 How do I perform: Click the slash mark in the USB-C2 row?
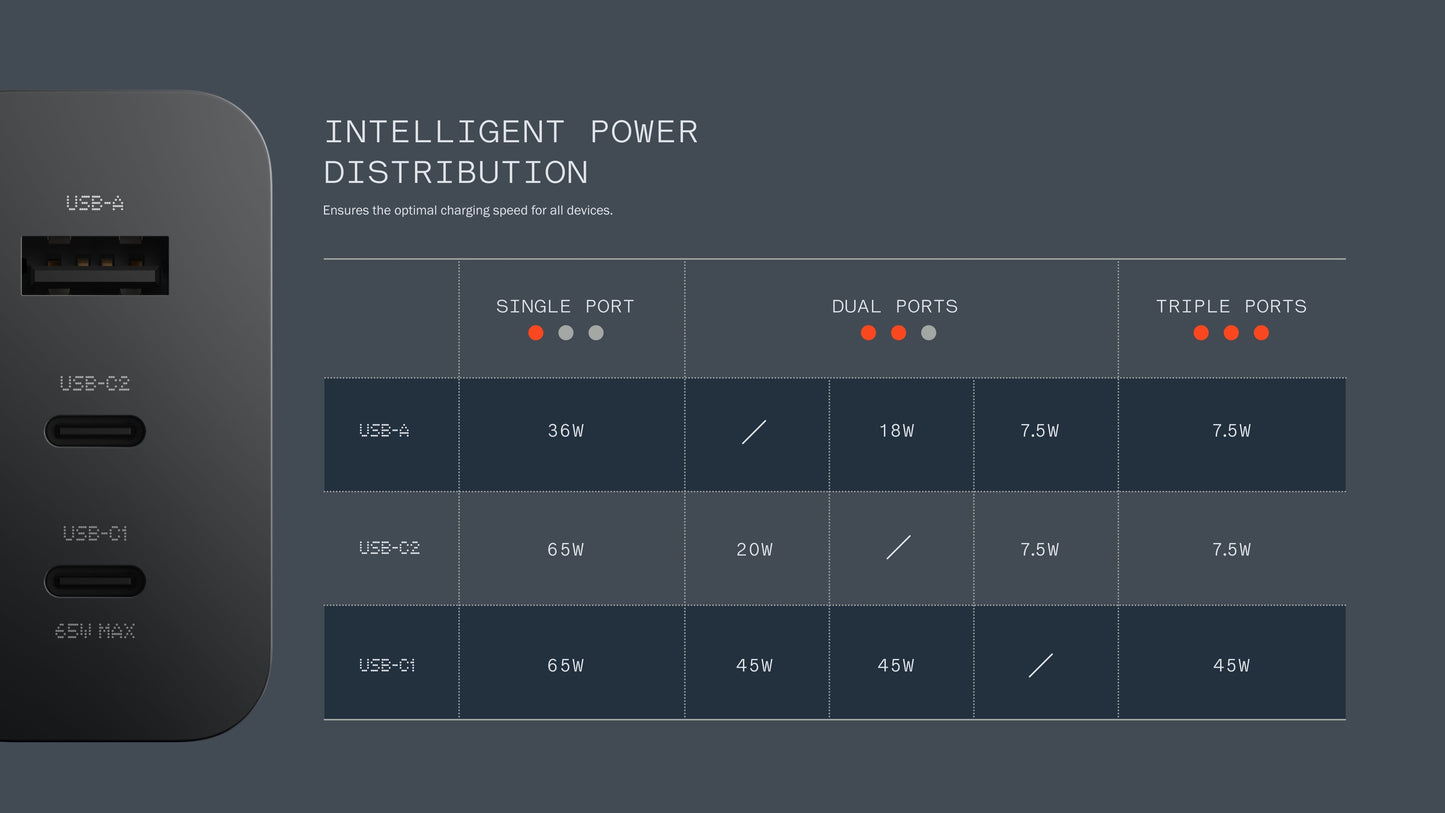click(898, 547)
